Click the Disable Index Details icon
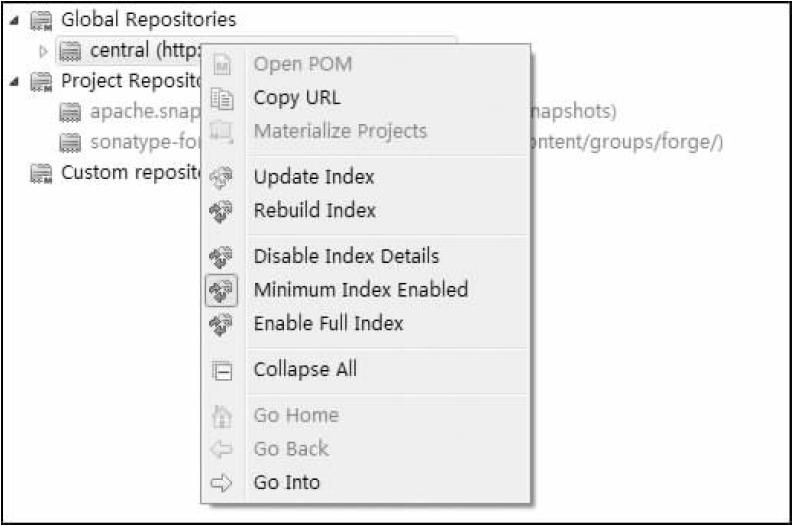Screen dimensions: 793x526 click(221, 257)
